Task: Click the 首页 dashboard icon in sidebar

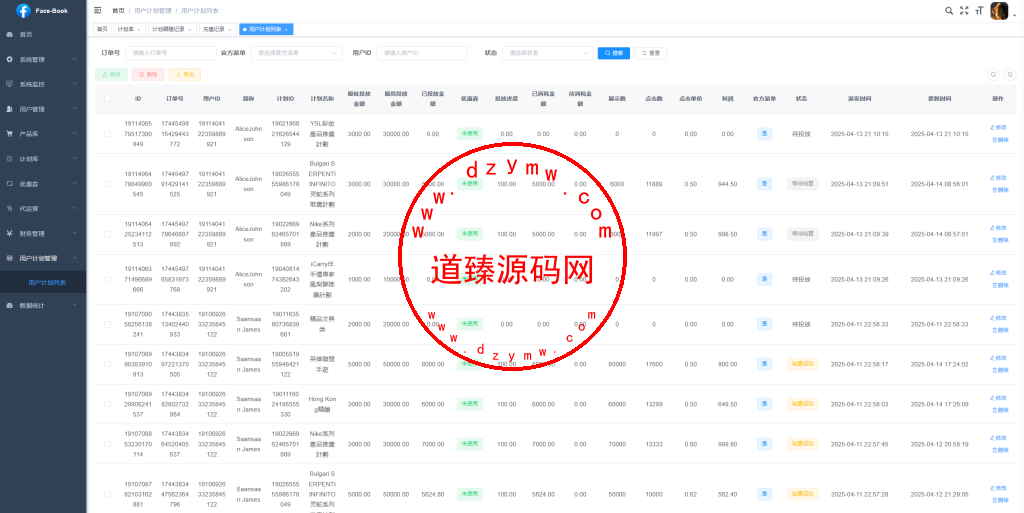Action: pos(9,35)
